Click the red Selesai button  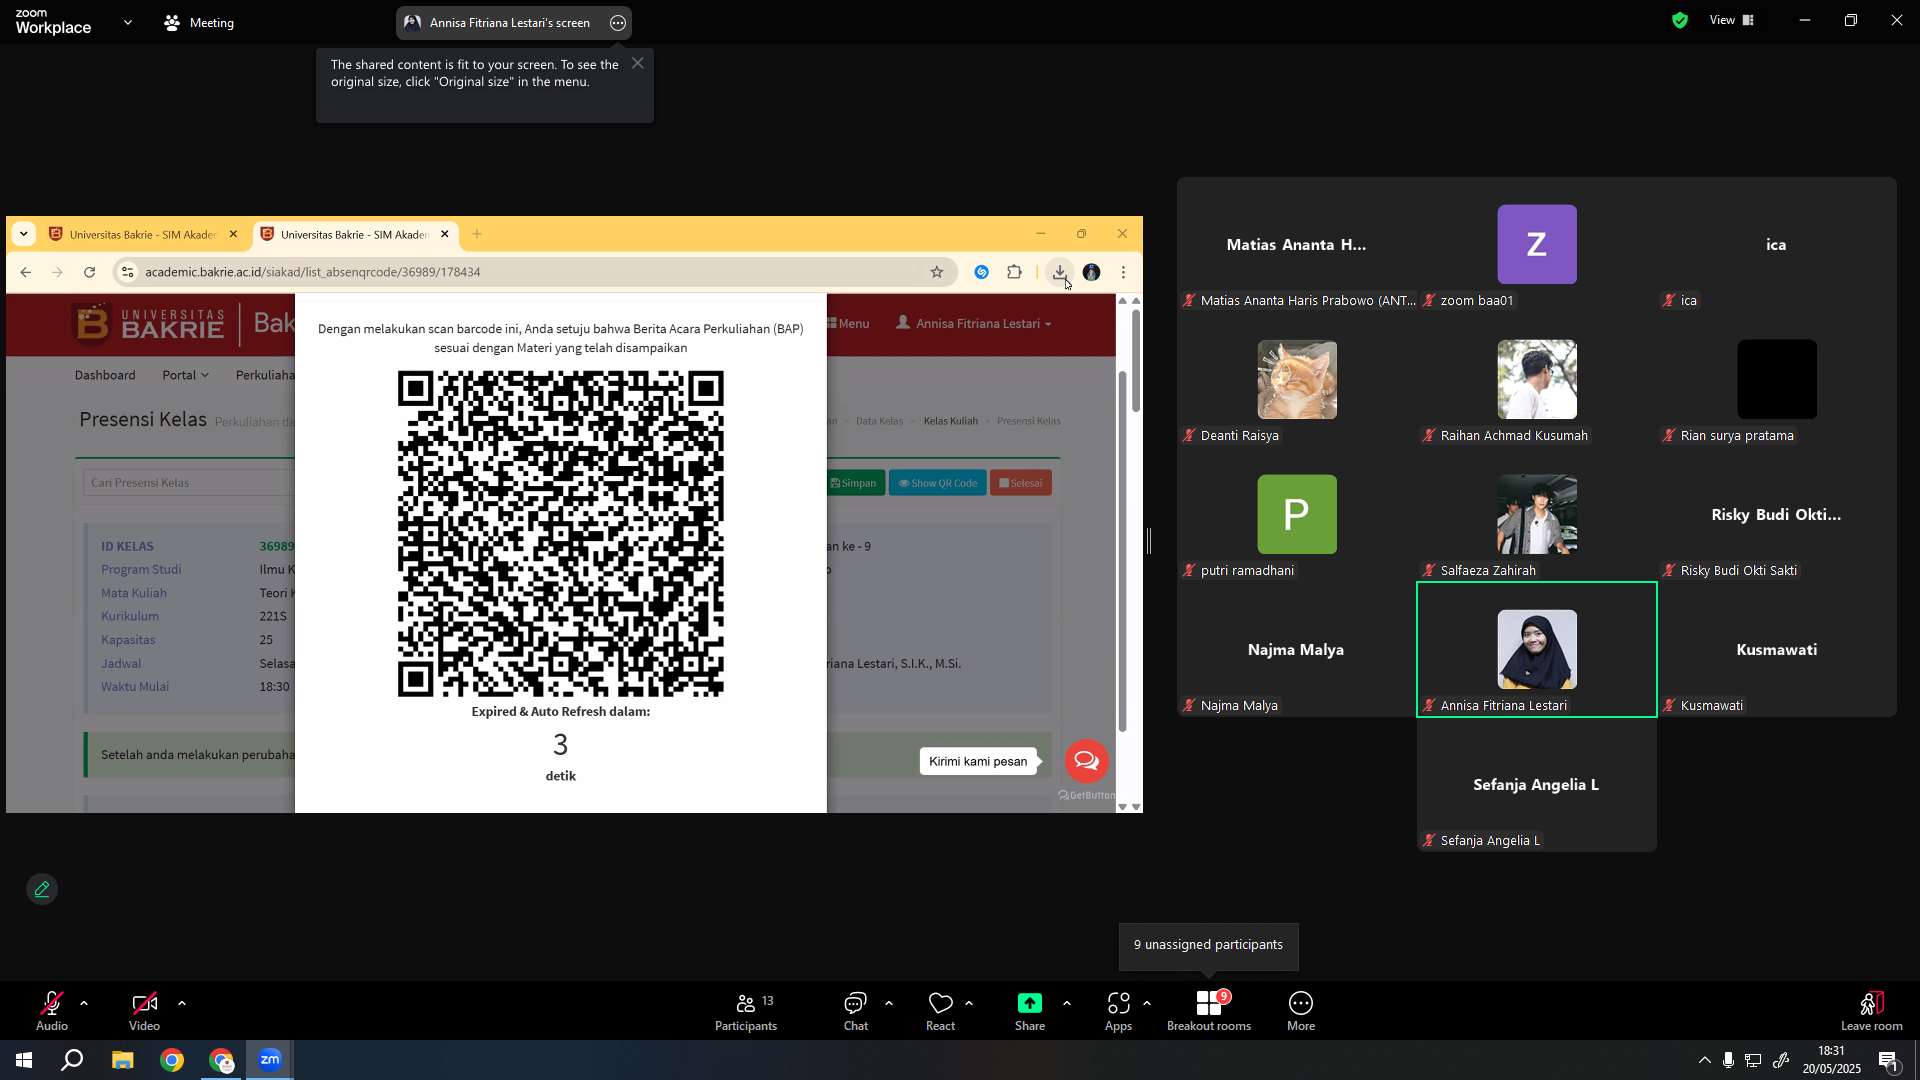[1021, 483]
